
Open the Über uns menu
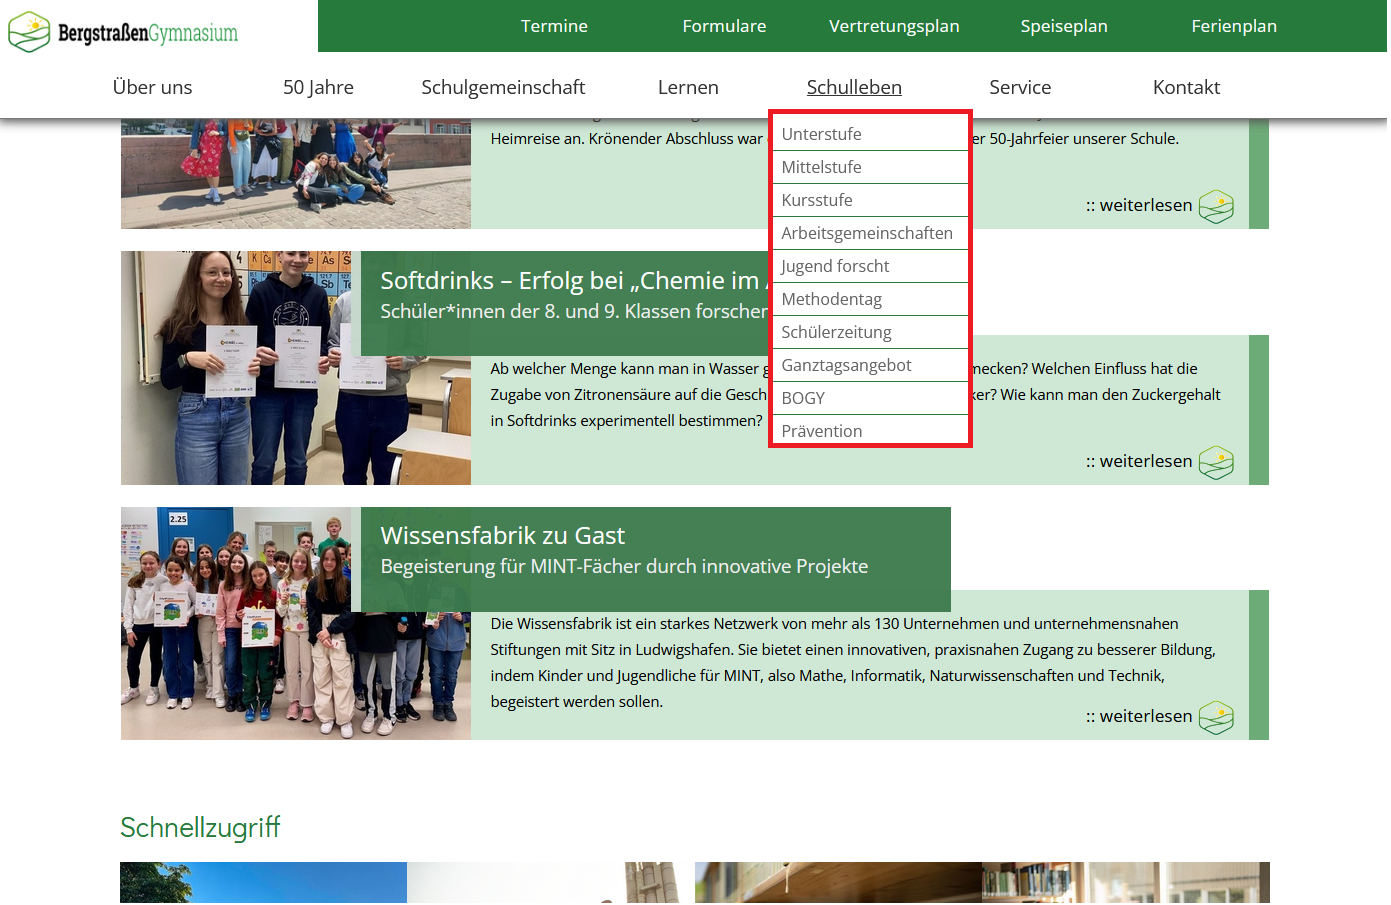(x=152, y=87)
